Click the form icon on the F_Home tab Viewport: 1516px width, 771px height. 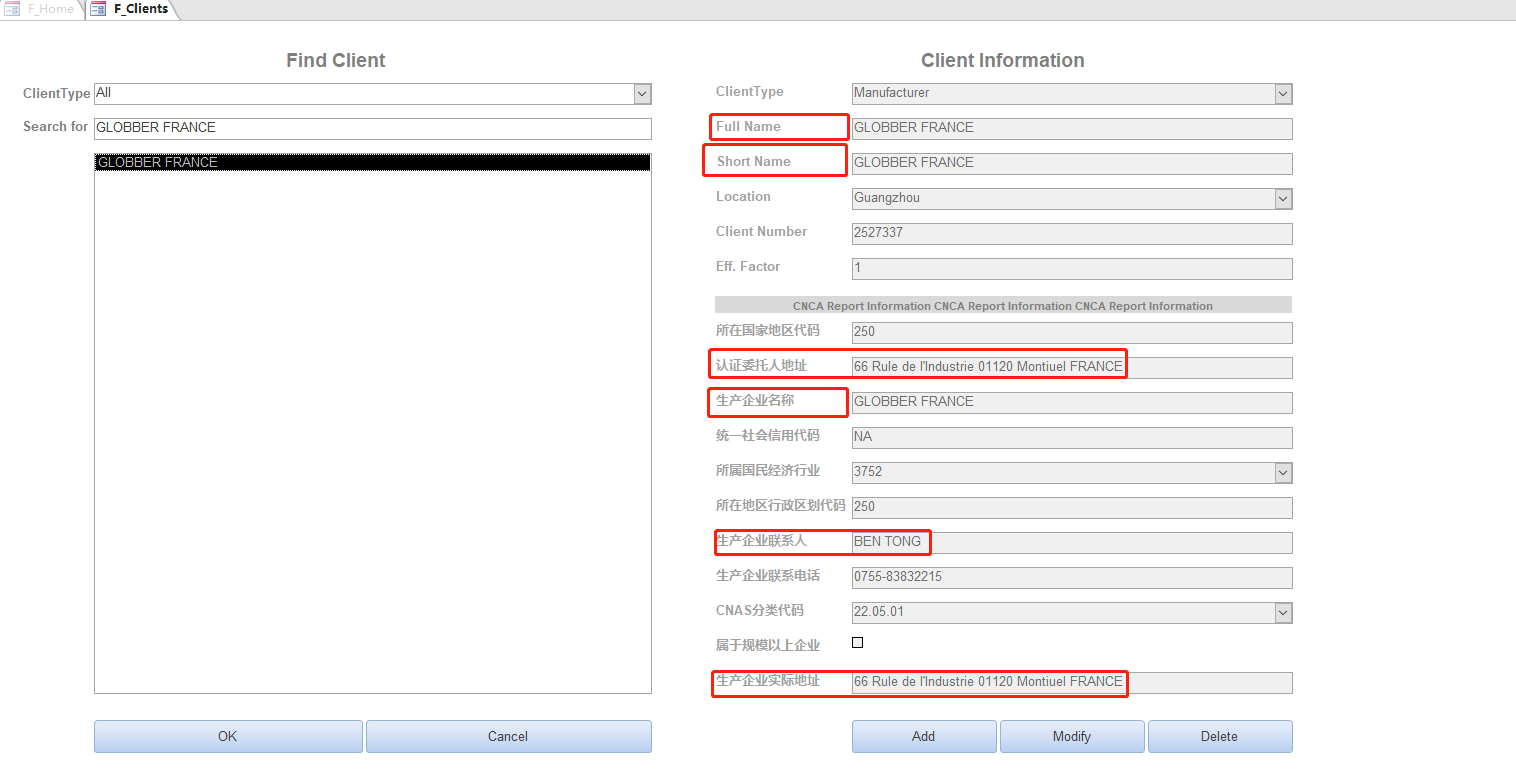12,9
